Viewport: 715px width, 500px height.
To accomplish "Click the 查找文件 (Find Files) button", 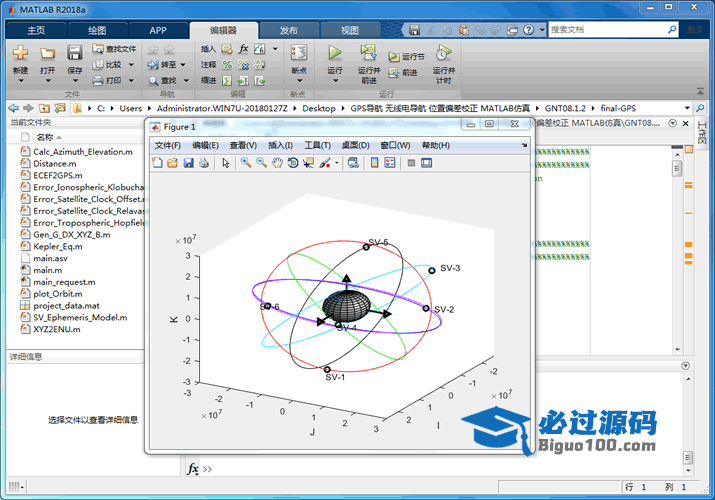I will click(114, 49).
